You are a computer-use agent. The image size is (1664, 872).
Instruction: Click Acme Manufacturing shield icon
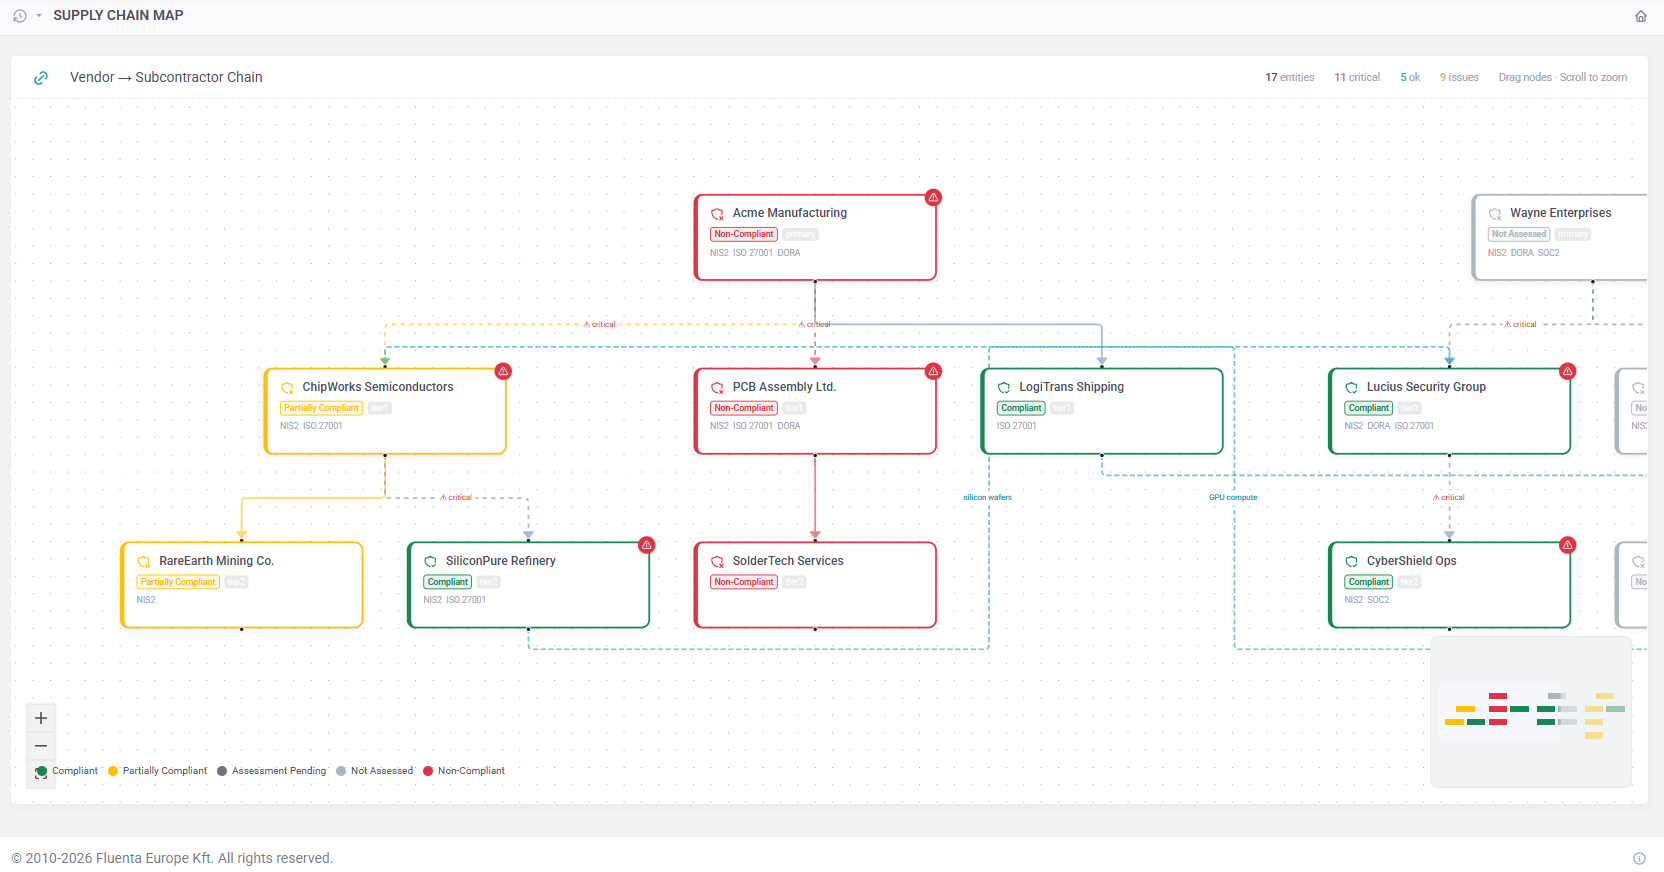(717, 214)
